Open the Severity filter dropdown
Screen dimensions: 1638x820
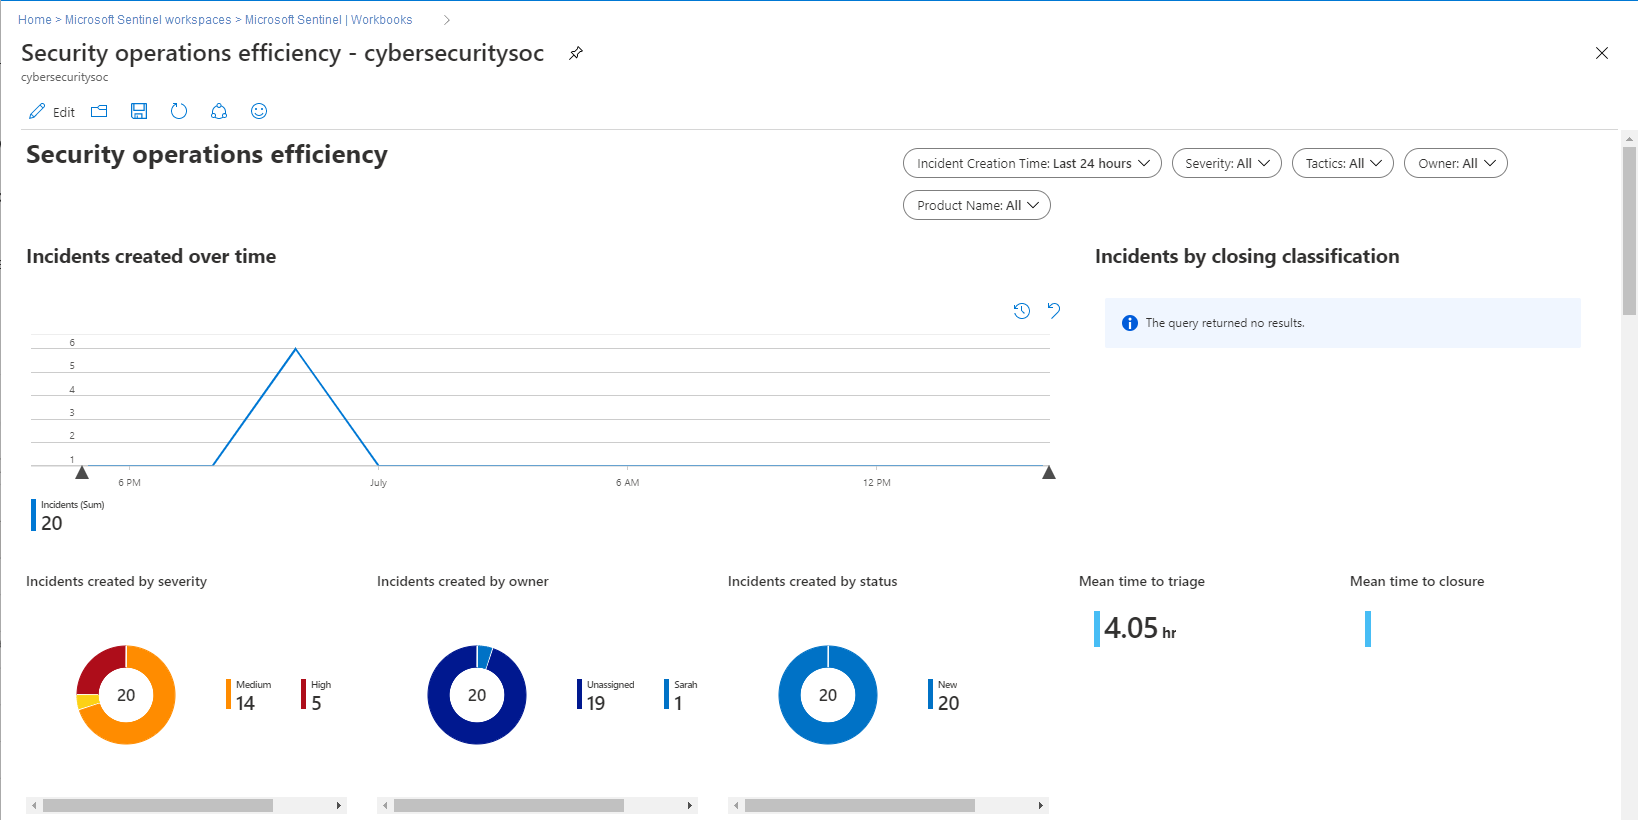click(x=1226, y=164)
